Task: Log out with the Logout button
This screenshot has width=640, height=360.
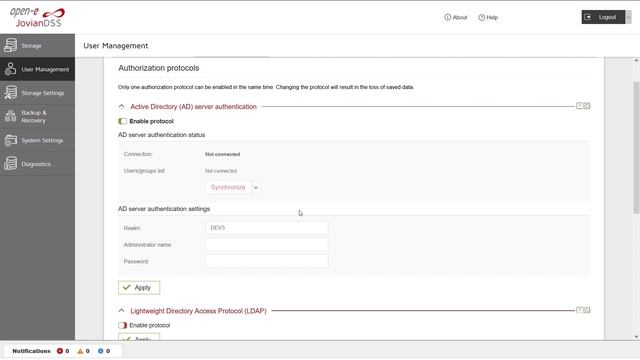Action: tap(603, 17)
